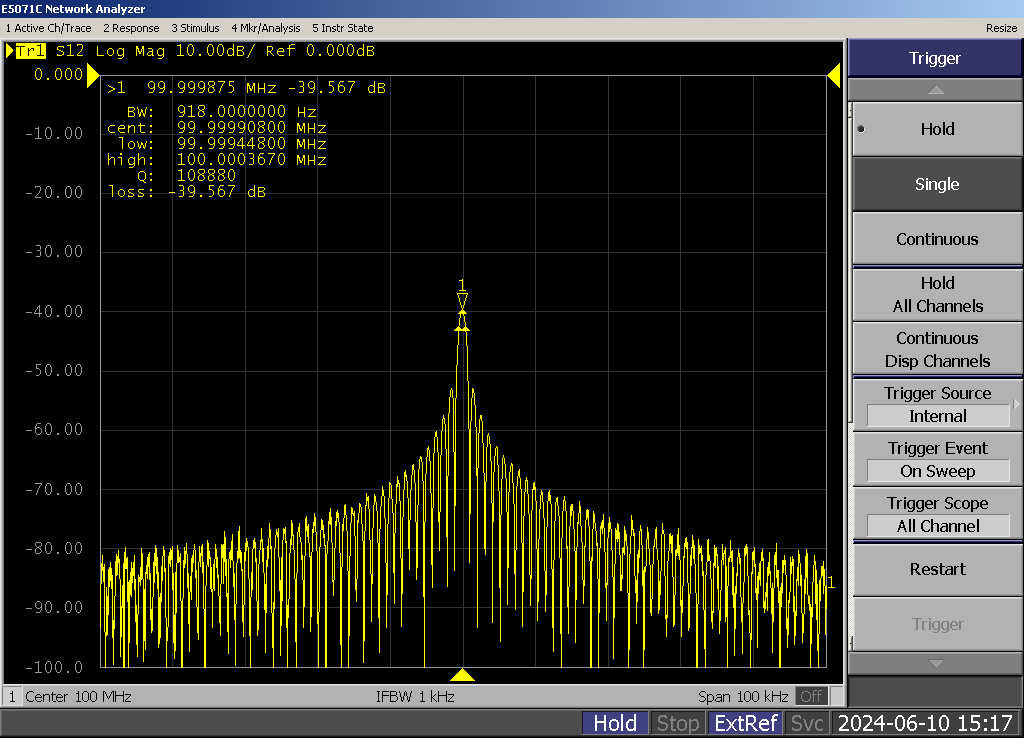Click the Resize button in the menu bar

(x=1001, y=28)
